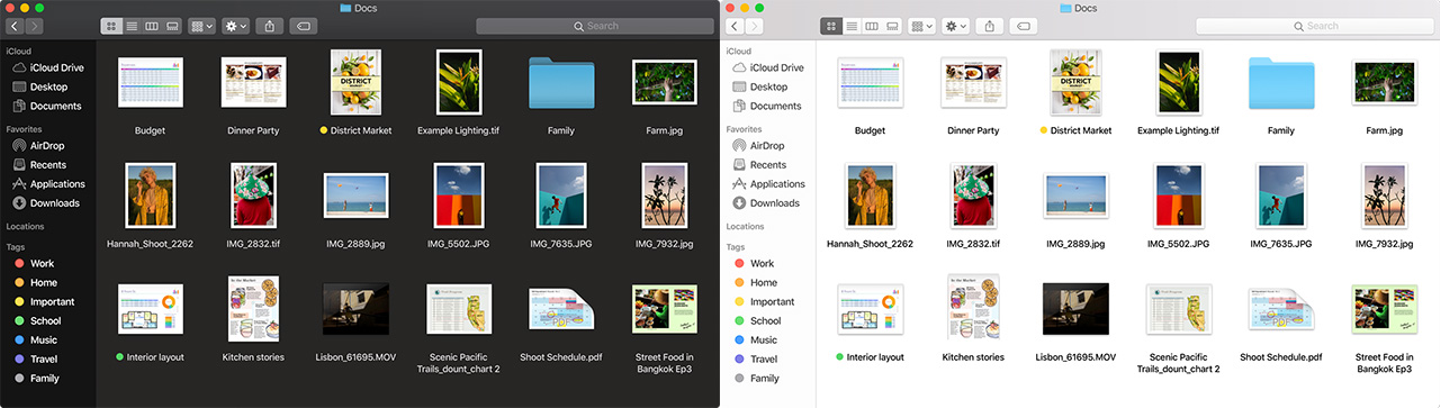Open AirDrop in the dark window sidebar
Viewport: 1440px width, 408px height.
coord(47,146)
